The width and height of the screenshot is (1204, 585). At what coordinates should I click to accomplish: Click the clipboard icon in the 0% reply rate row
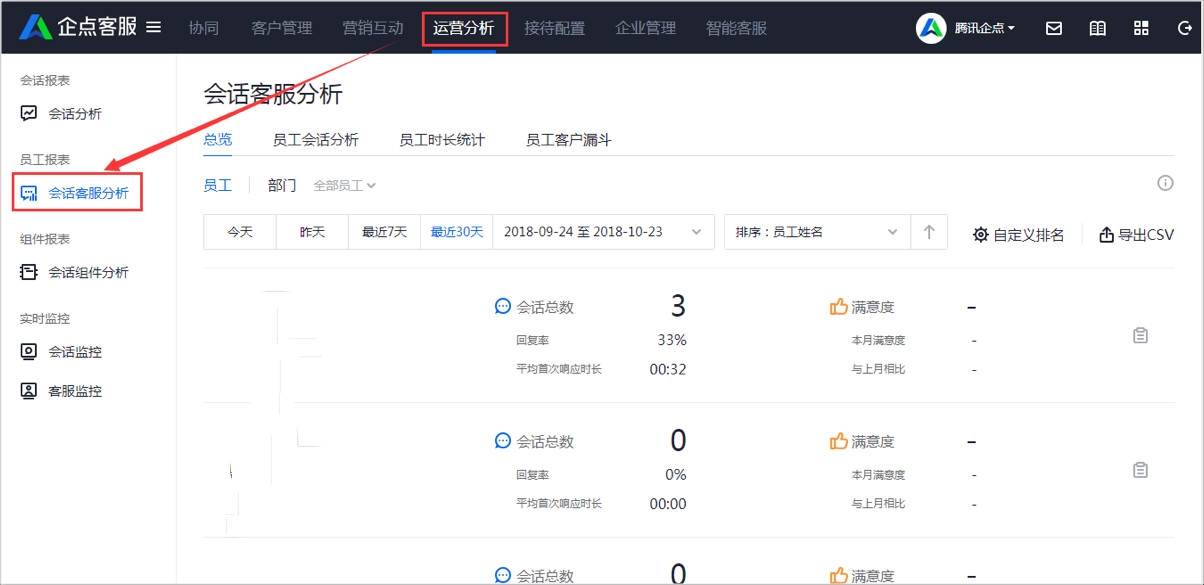coord(1140,470)
